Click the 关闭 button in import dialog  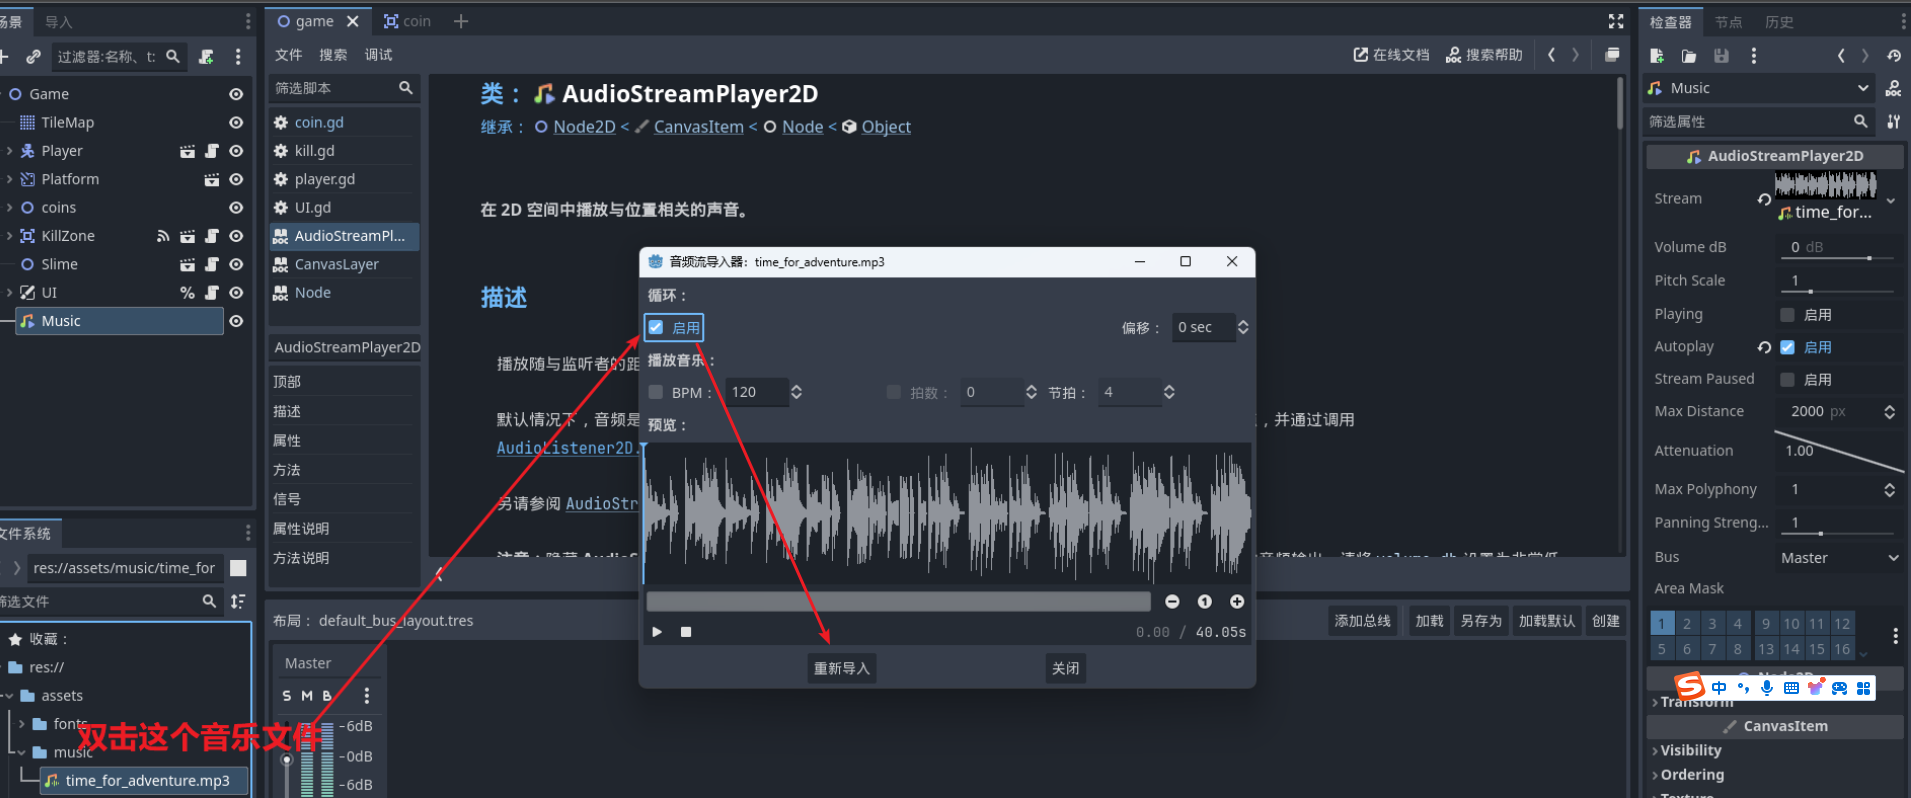click(1065, 668)
